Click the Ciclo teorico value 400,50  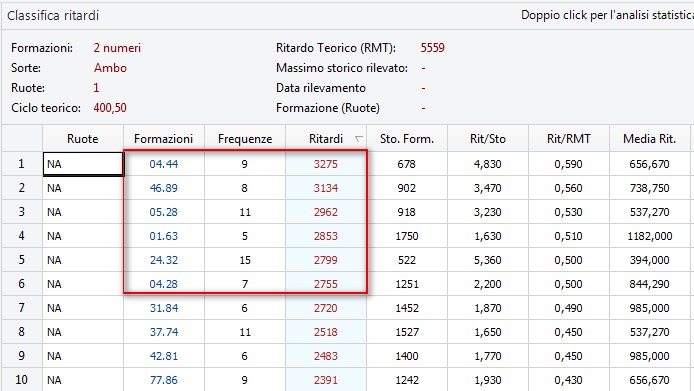pos(110,108)
